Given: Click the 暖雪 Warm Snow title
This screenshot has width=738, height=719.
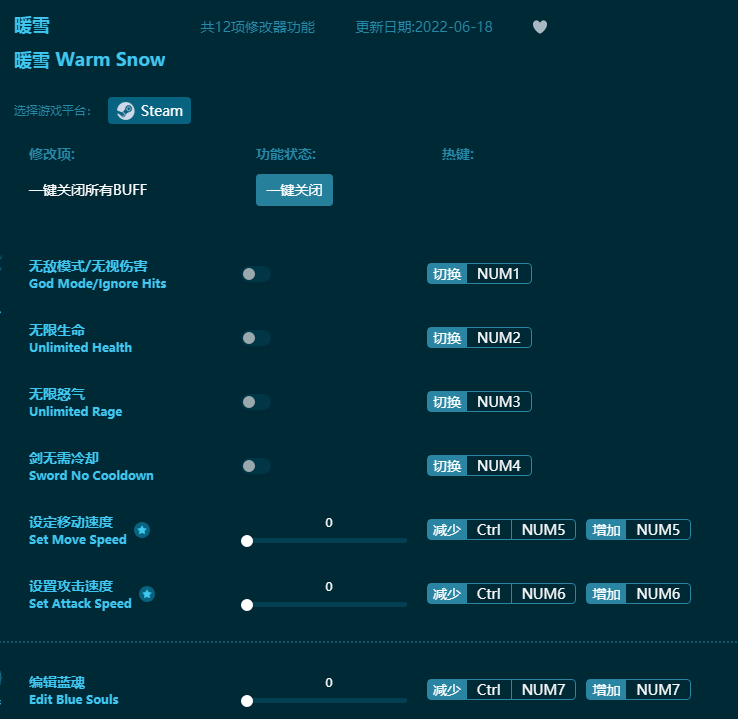Looking at the screenshot, I should pos(89,60).
